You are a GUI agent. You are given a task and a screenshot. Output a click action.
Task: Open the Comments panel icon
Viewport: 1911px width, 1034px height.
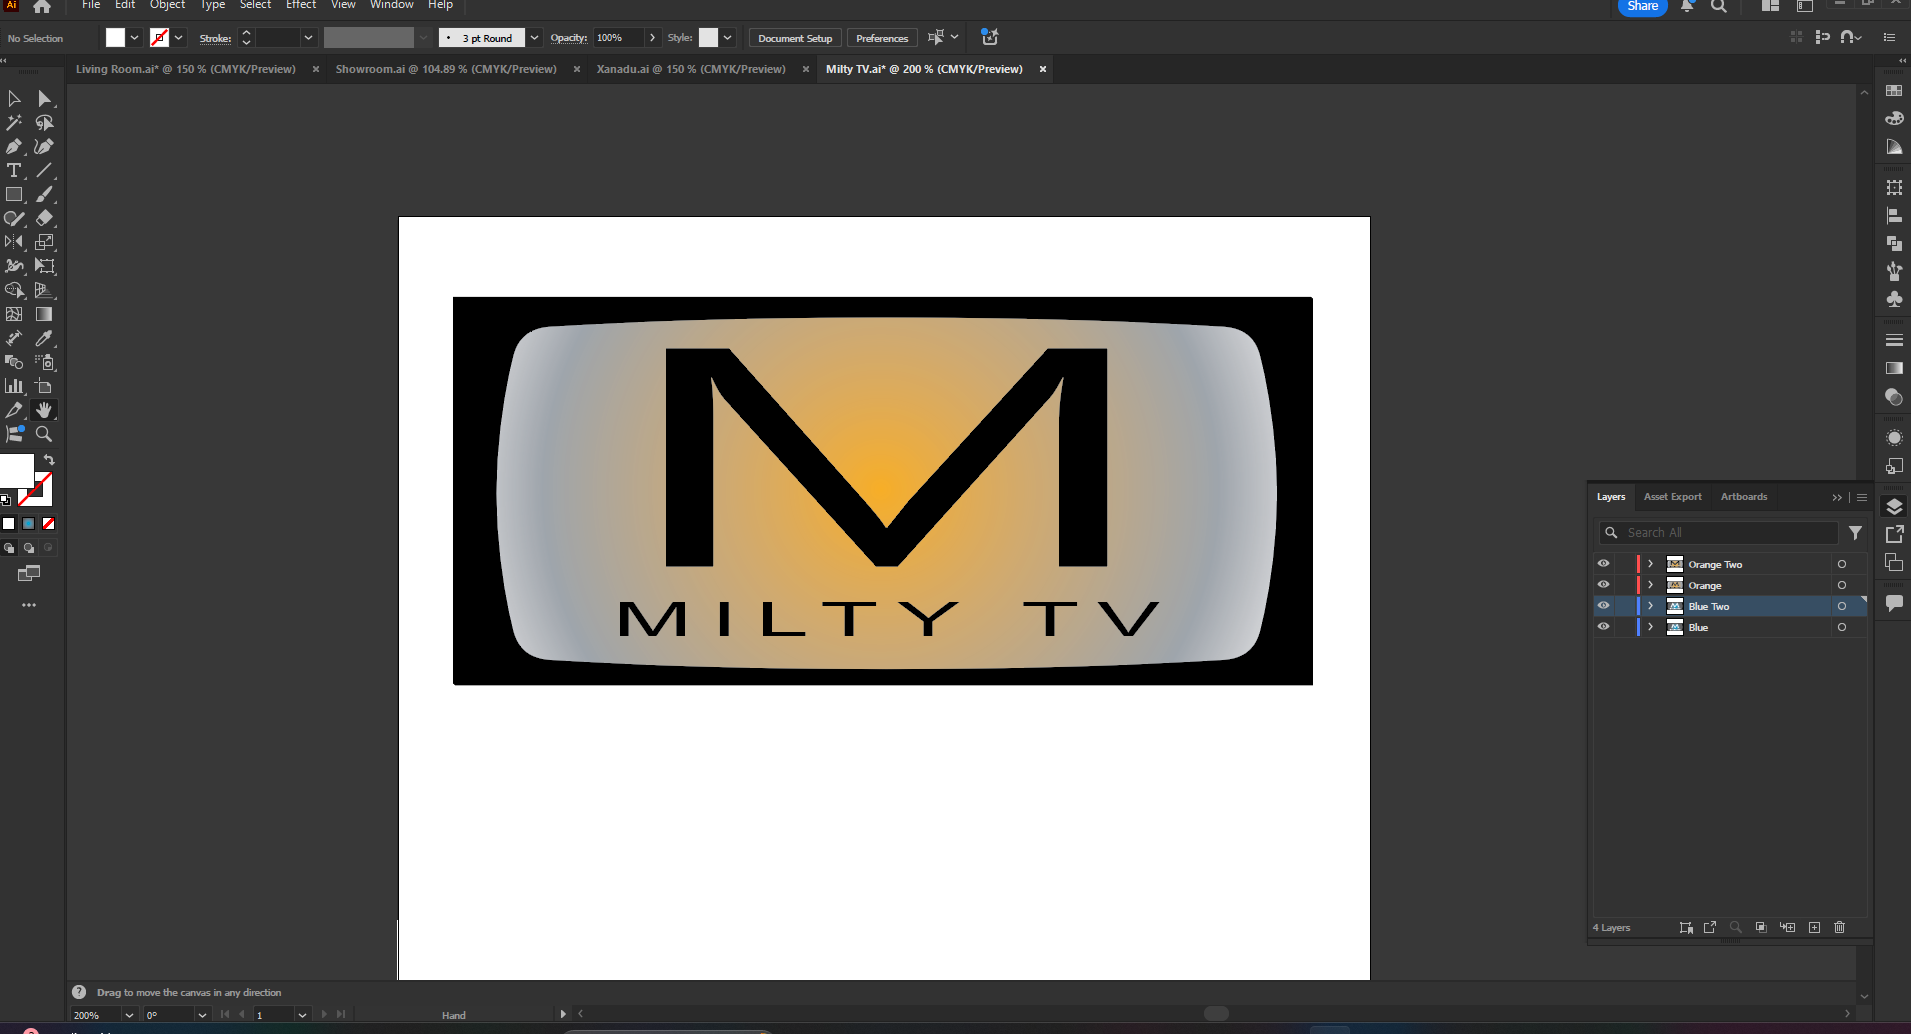[x=1894, y=603]
